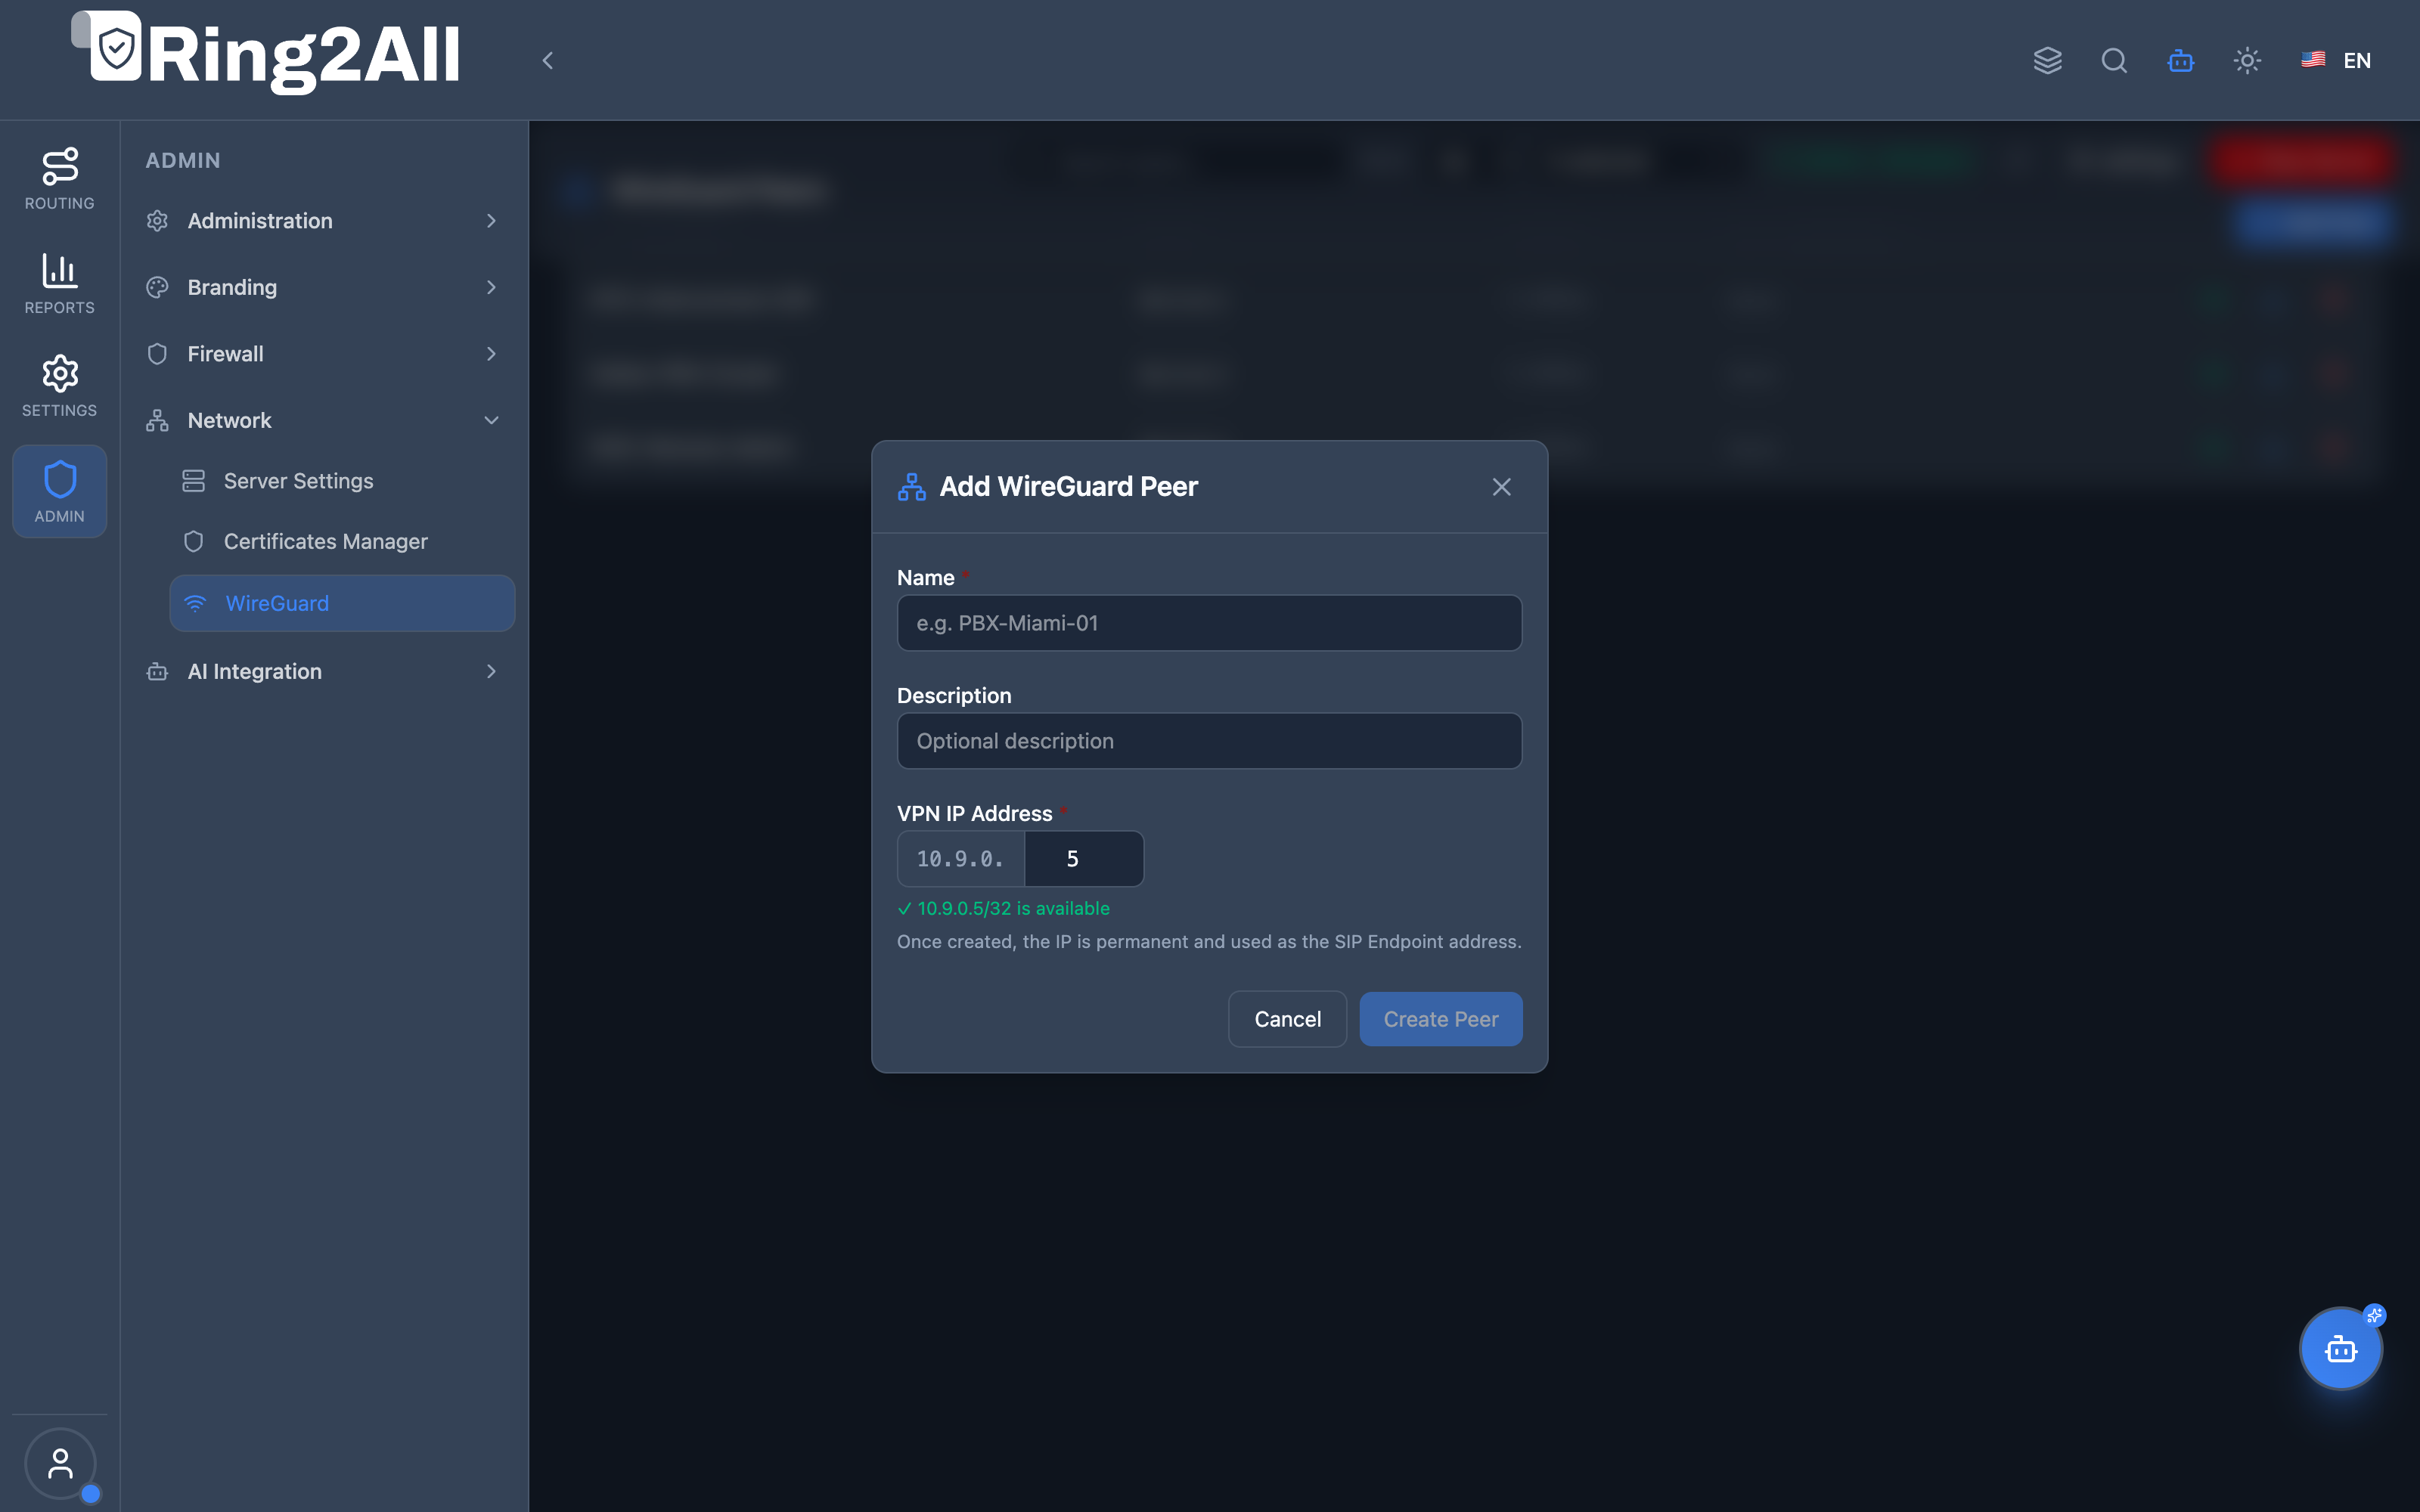
Task: Click the ADMIN heading text
Action: [183, 160]
